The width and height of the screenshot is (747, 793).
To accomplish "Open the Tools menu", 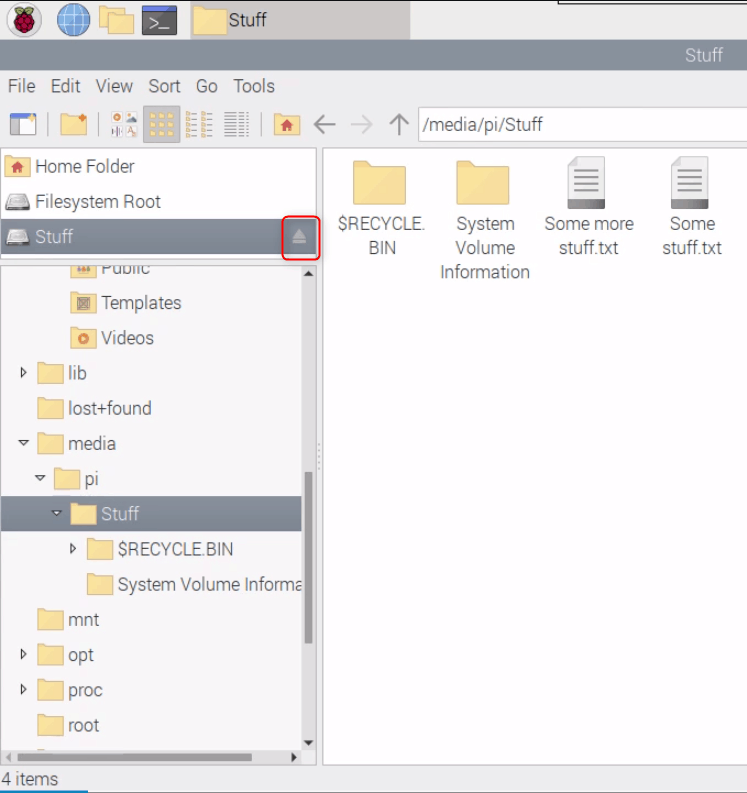I will point(254,86).
